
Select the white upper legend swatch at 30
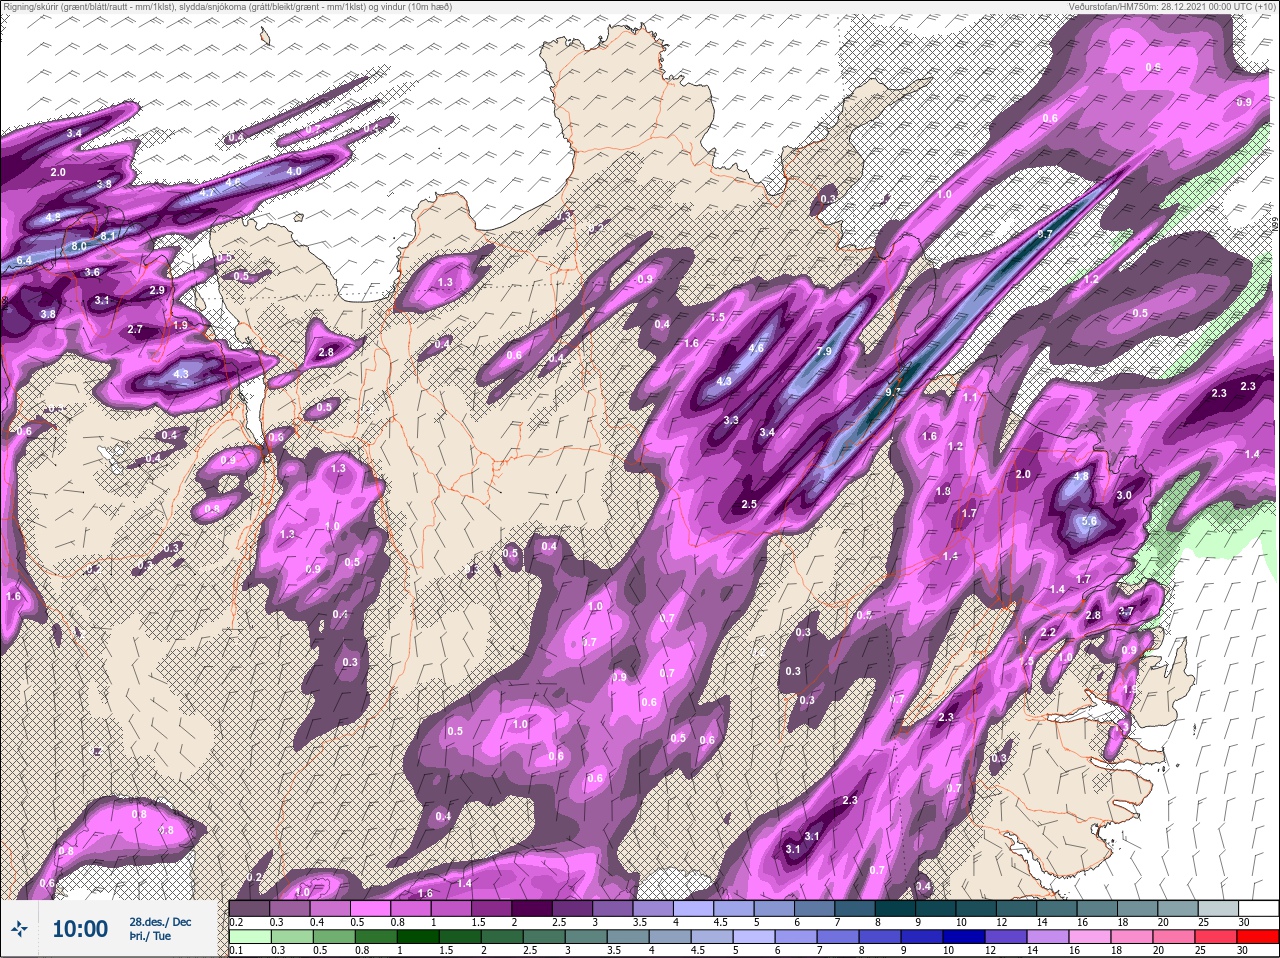(x=1260, y=908)
